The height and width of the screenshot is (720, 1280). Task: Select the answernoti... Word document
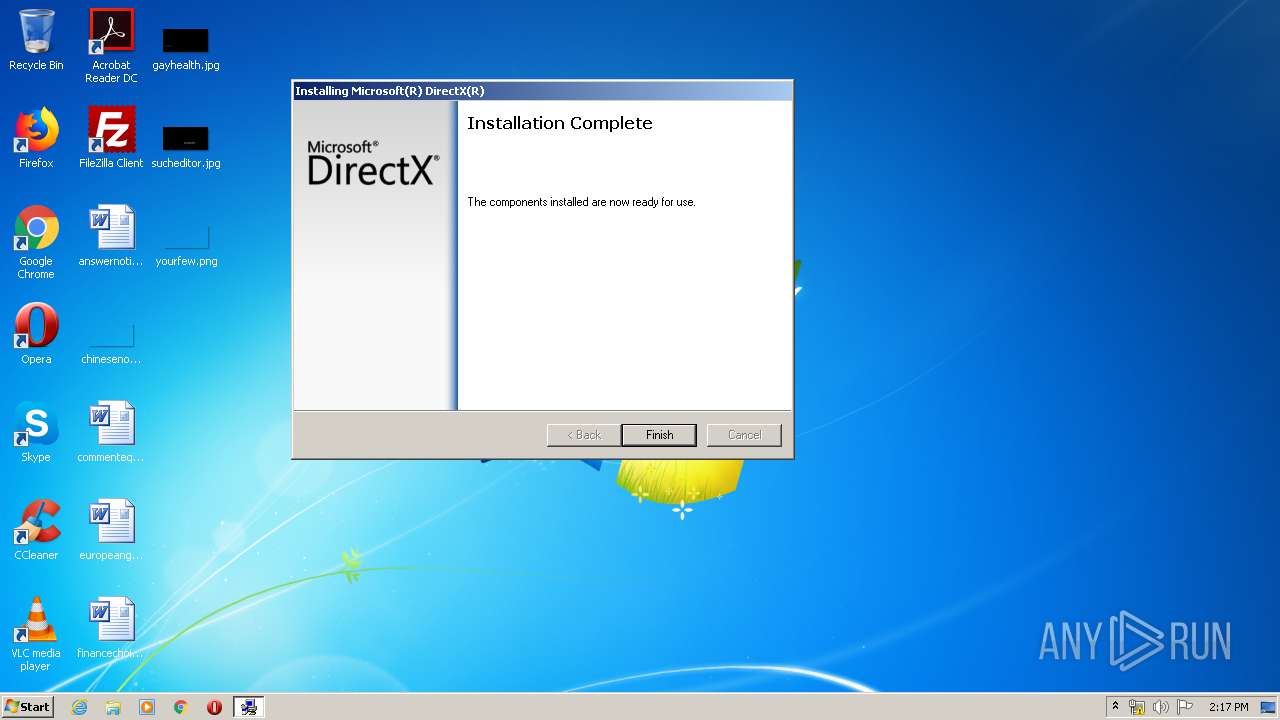pos(111,236)
